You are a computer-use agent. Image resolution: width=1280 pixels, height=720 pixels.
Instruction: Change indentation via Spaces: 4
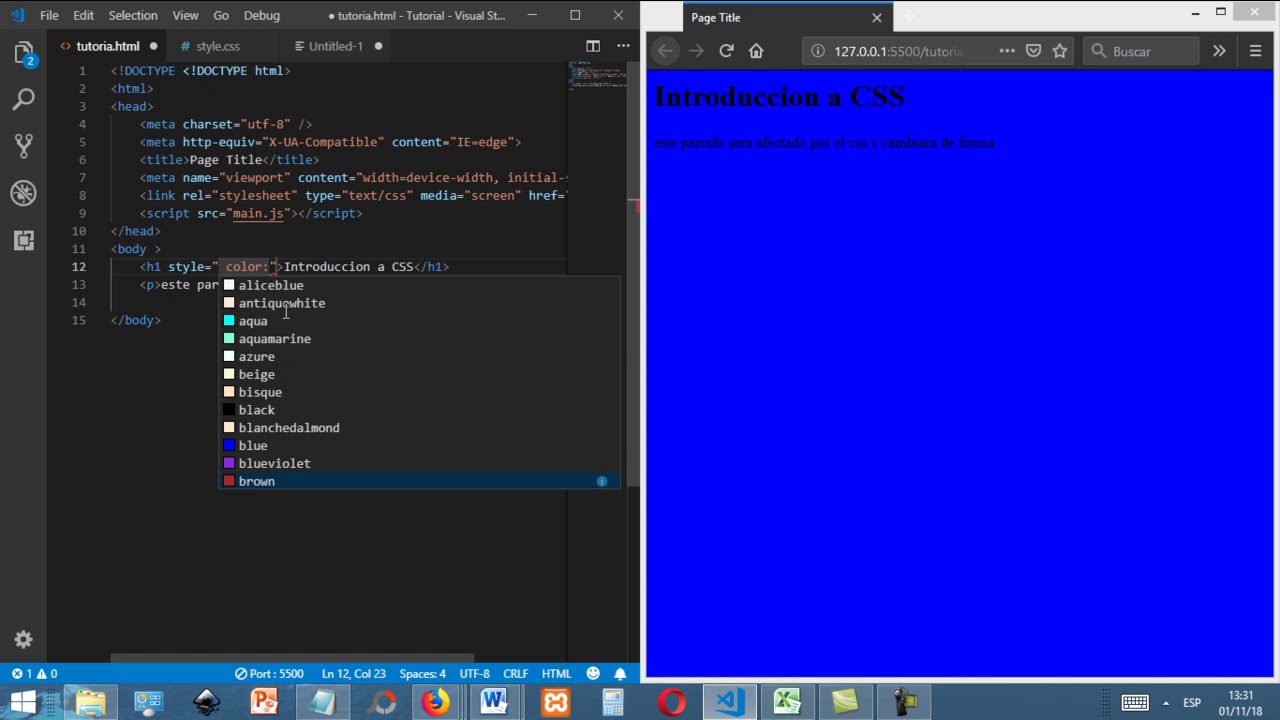click(423, 674)
